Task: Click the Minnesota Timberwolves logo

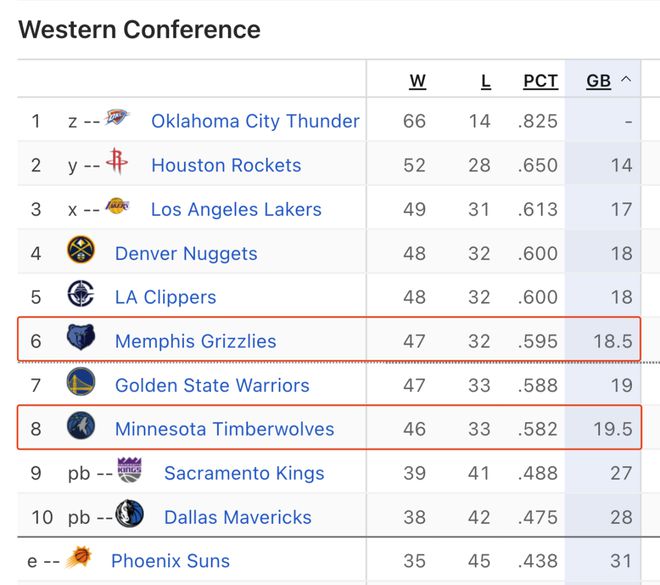Action: [x=81, y=425]
